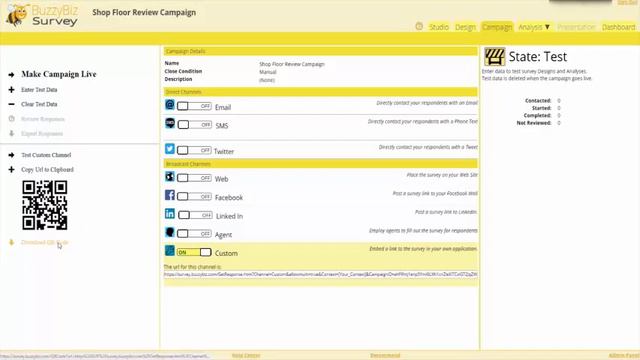Click the LinkedIn channel icon
Image resolution: width=640 pixels, height=360 pixels.
170,213
